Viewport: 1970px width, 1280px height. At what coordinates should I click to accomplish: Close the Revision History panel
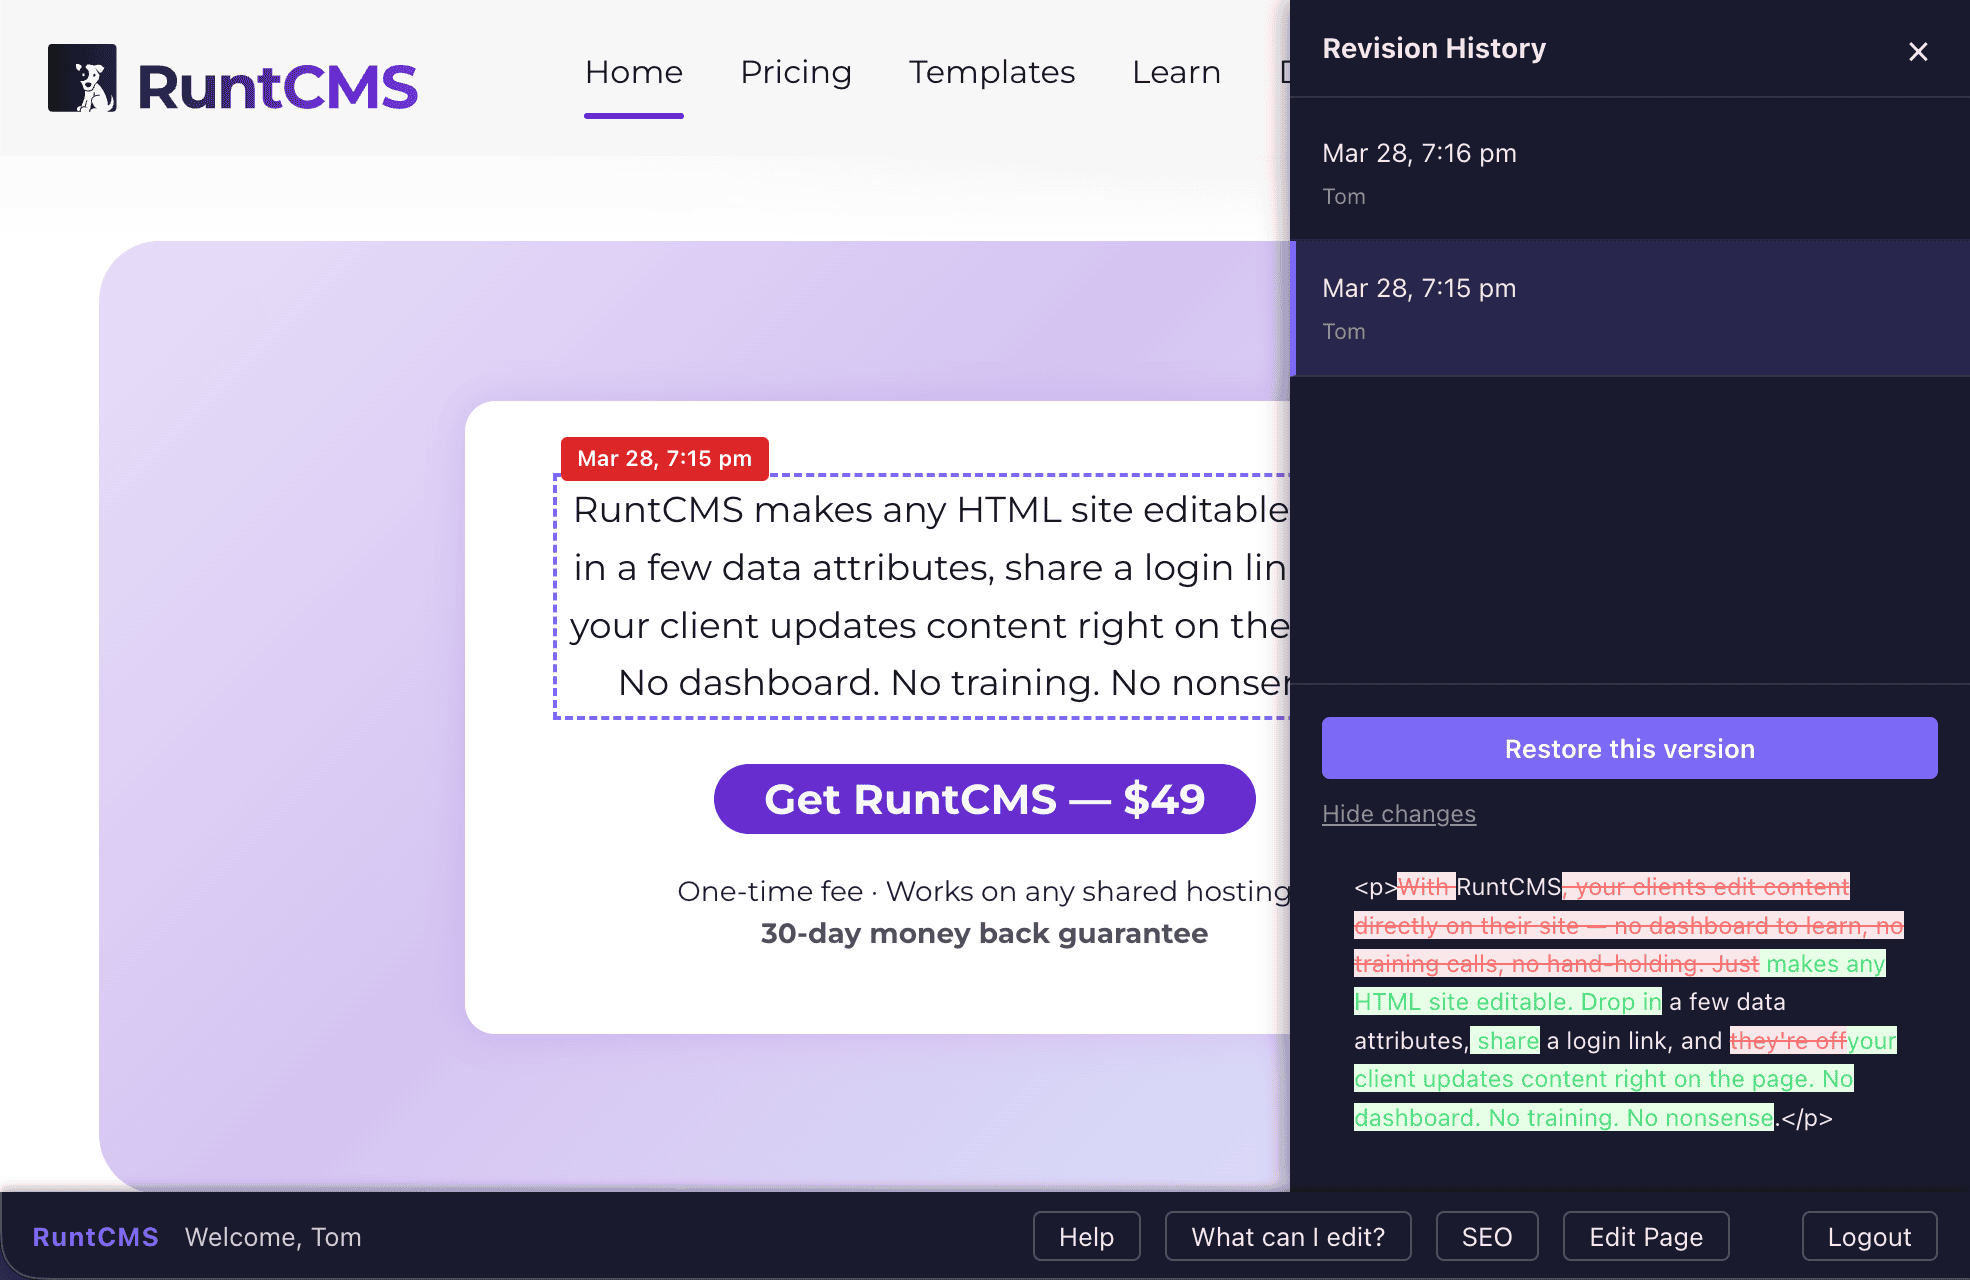pos(1917,51)
